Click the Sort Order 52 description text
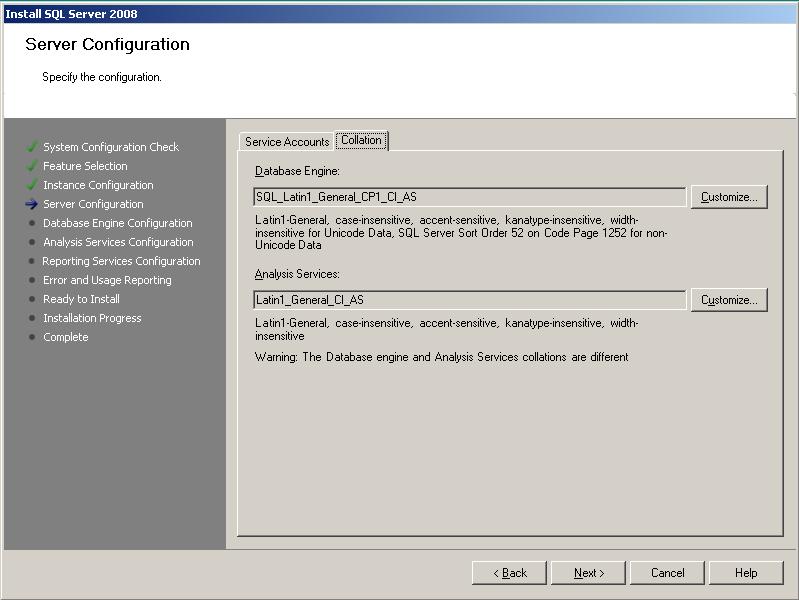Image resolution: width=799 pixels, height=600 pixels. pos(461,232)
